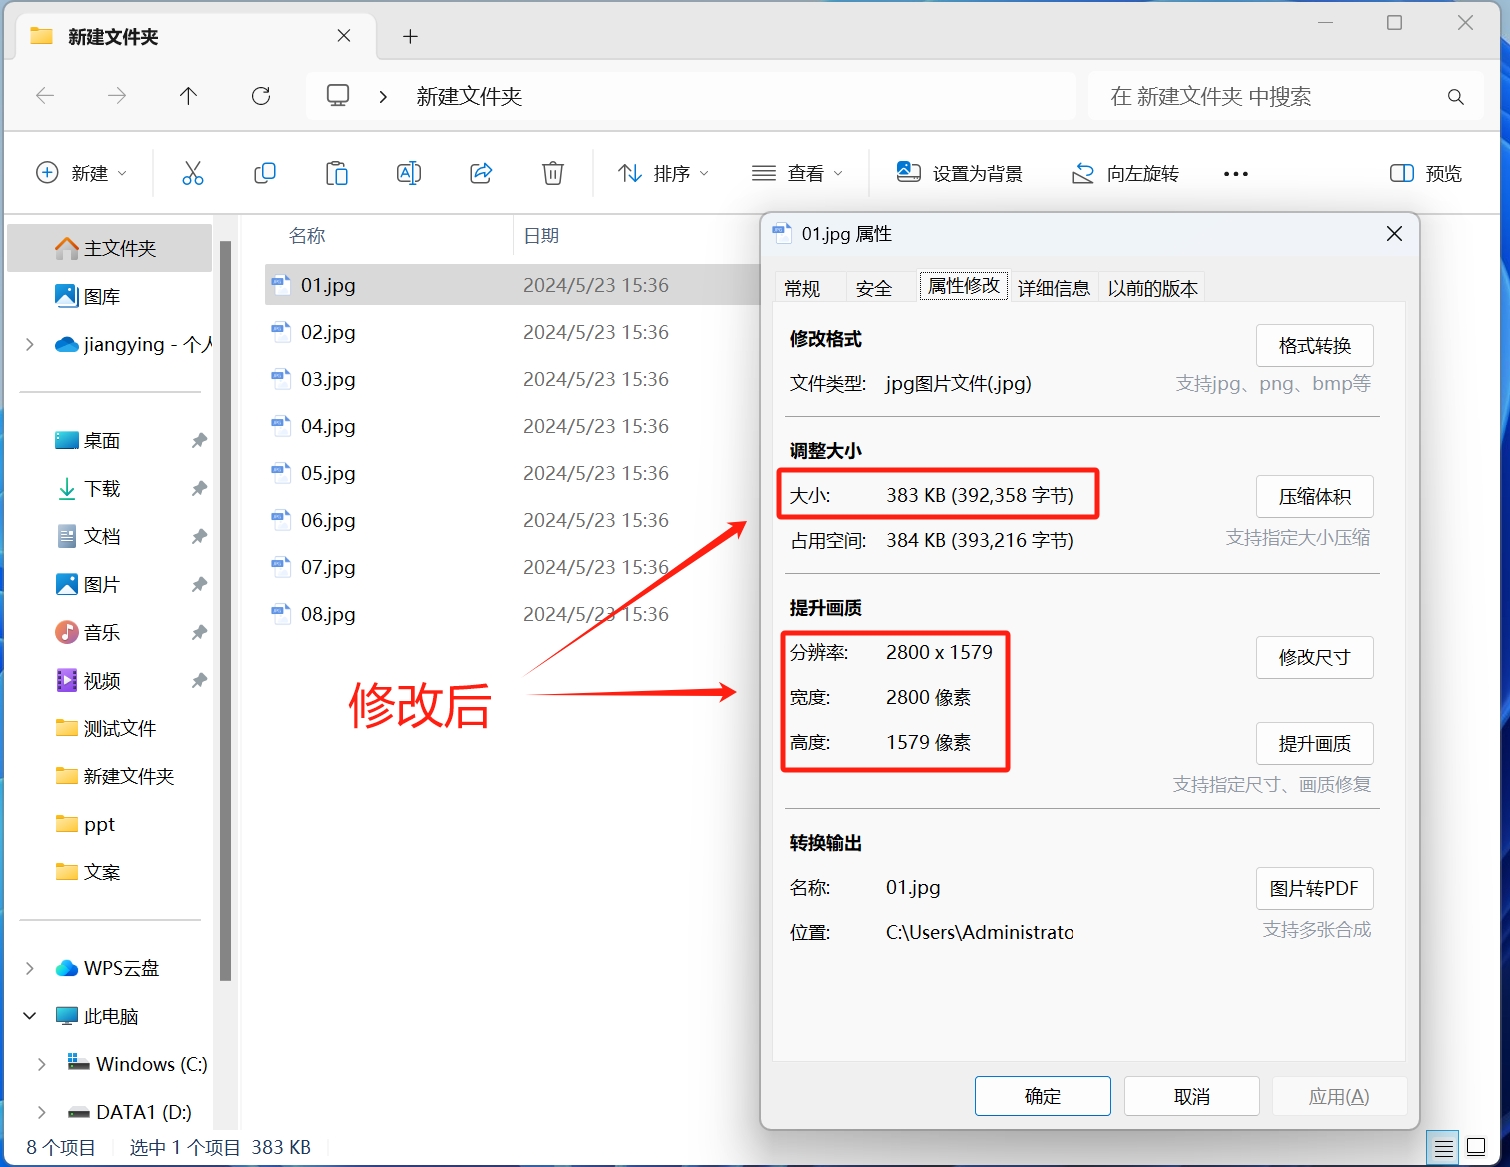Set 01.jpg as desktop background
This screenshot has height=1167, width=1510.
[960, 172]
